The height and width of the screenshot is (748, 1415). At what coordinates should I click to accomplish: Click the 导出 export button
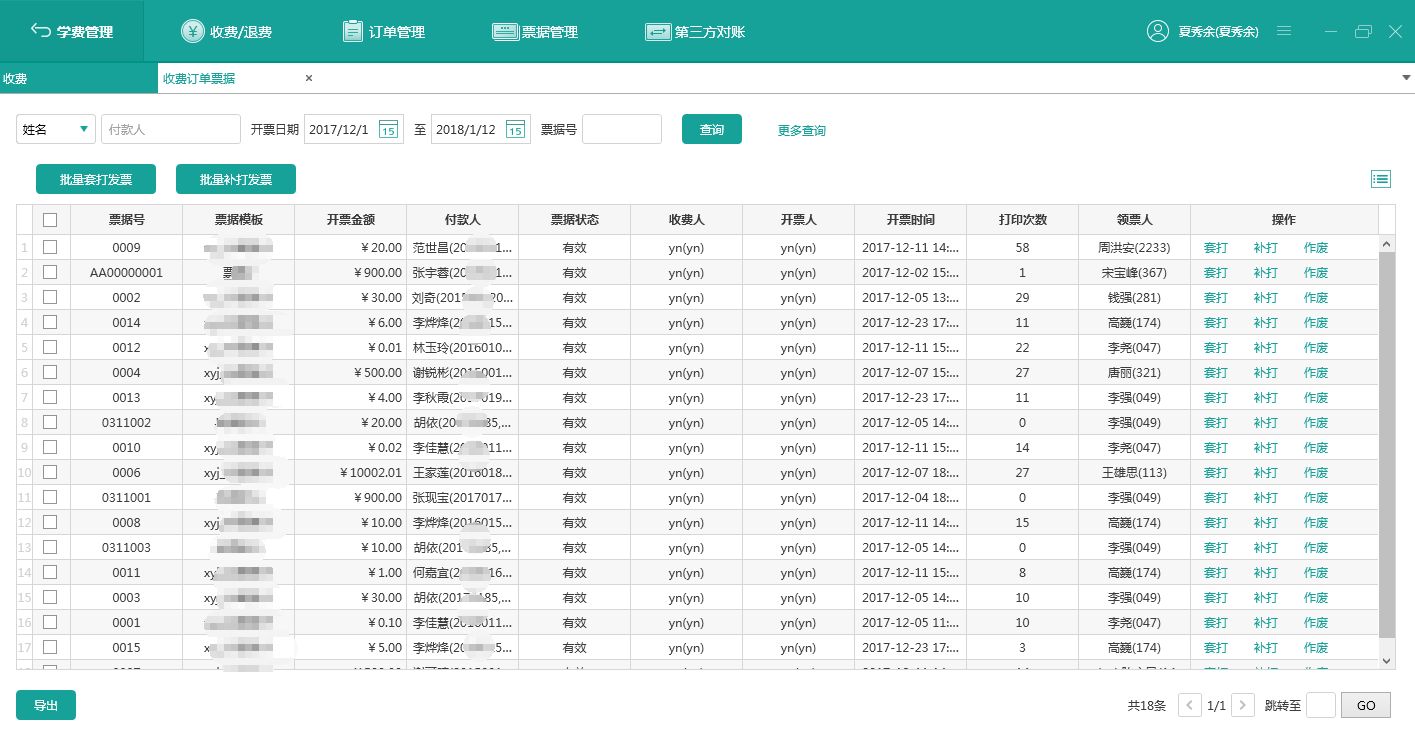46,705
